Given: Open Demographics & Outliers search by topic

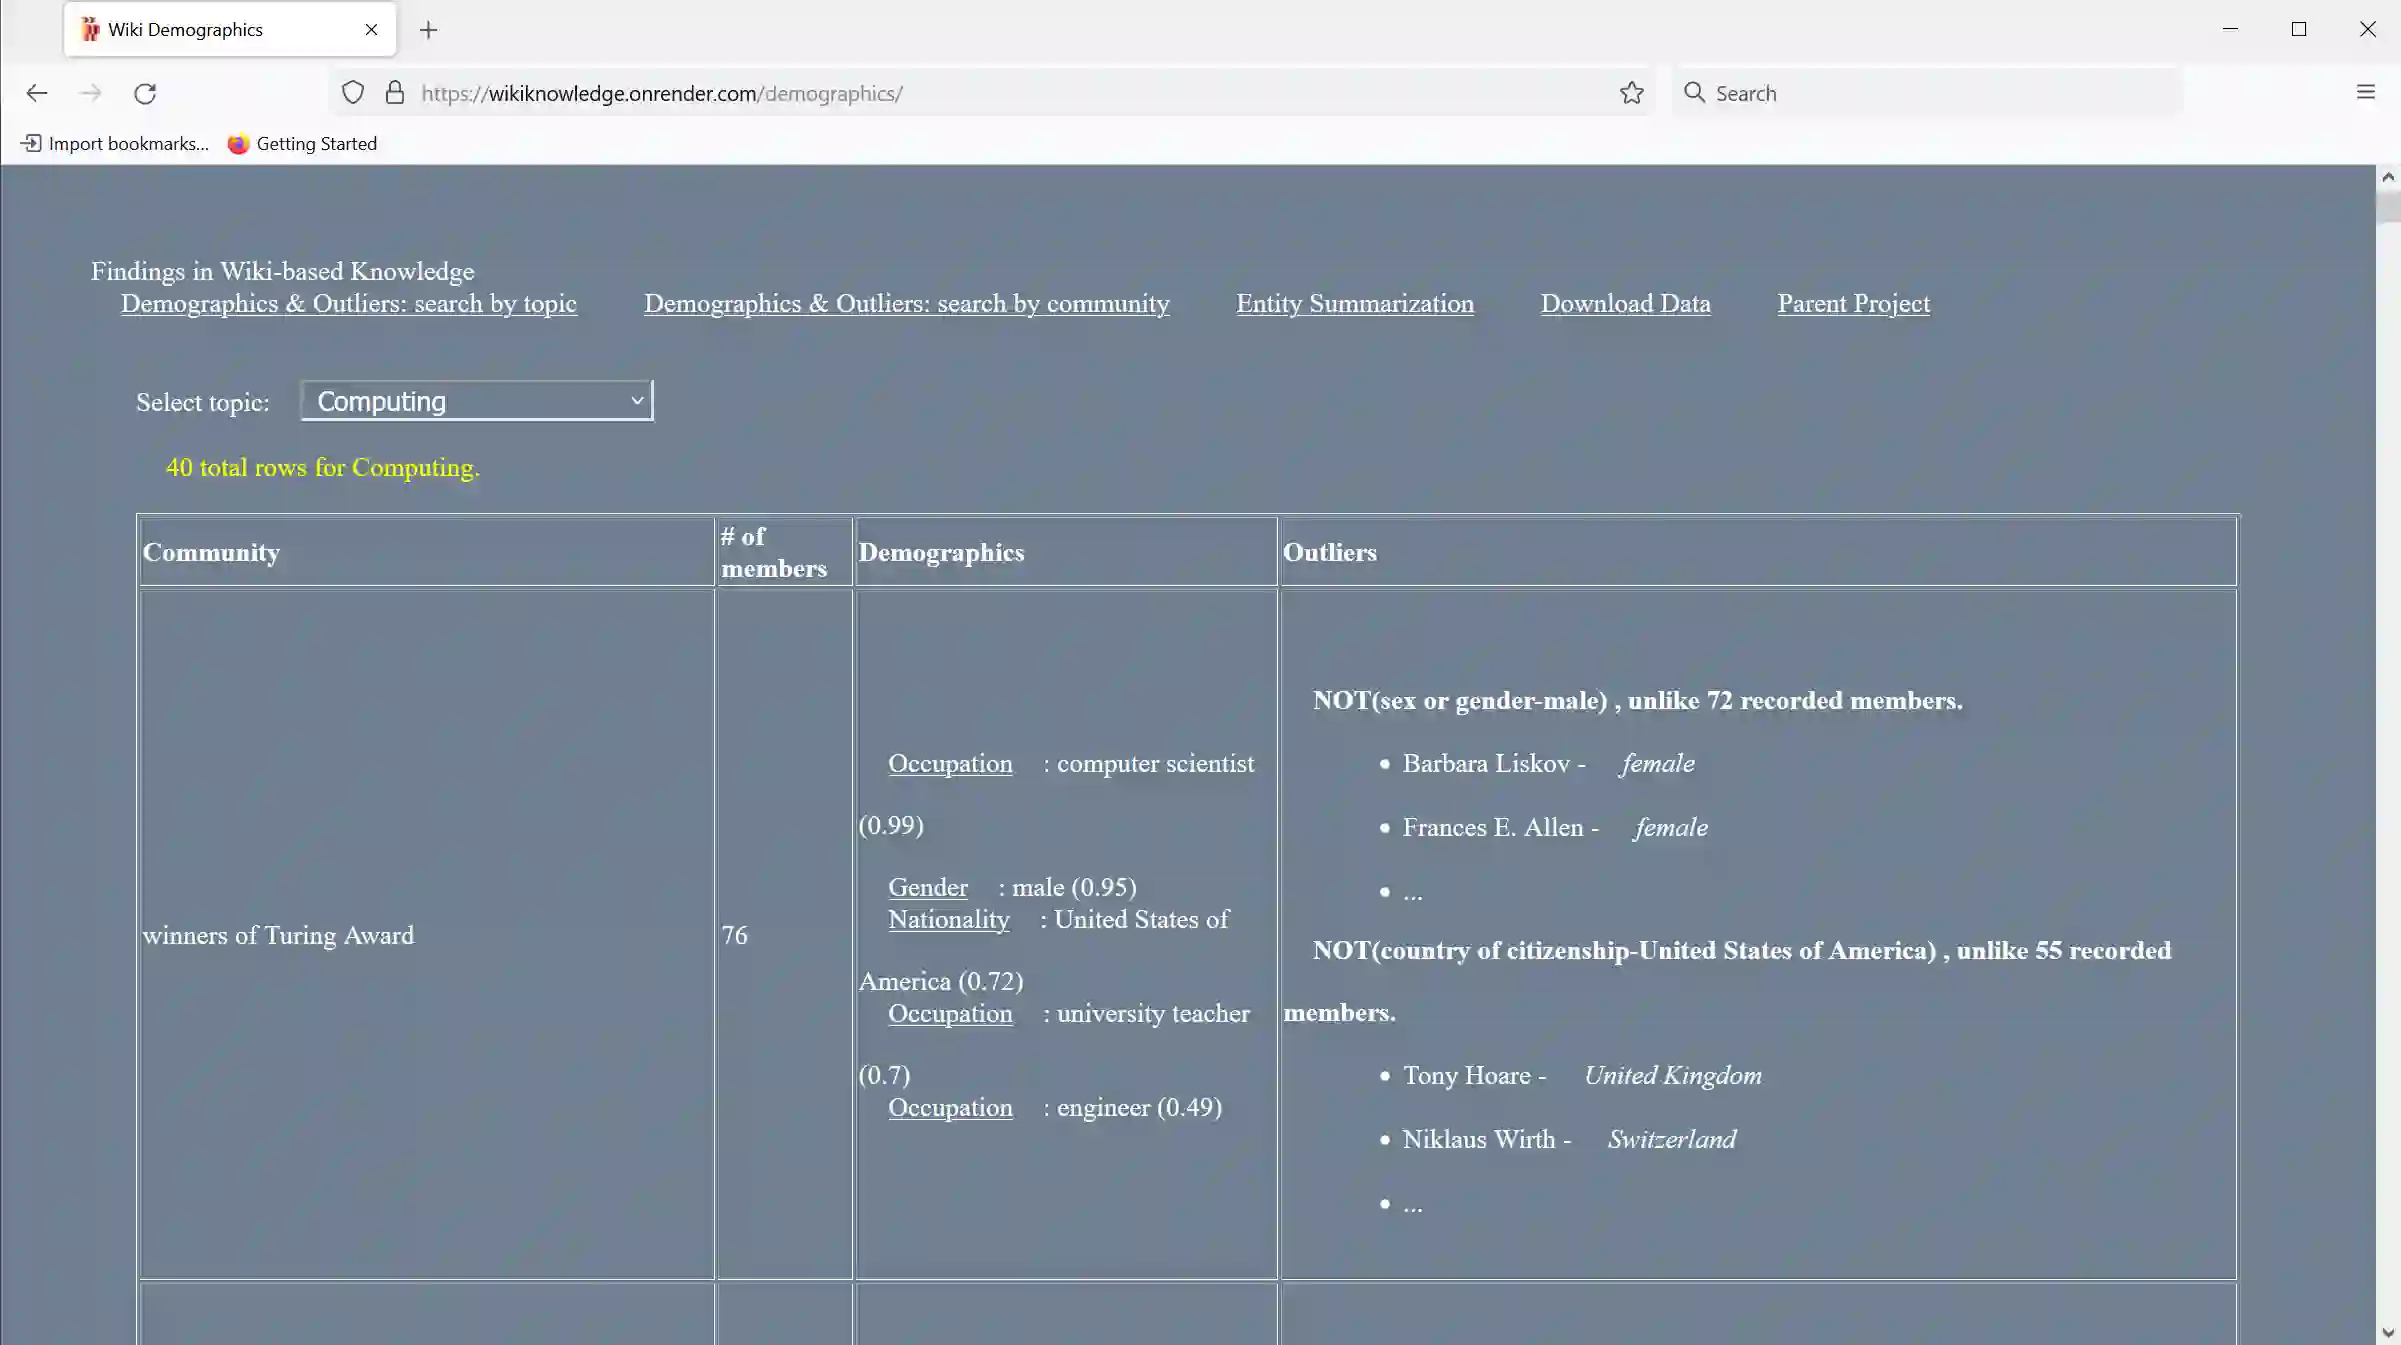Looking at the screenshot, I should point(348,304).
